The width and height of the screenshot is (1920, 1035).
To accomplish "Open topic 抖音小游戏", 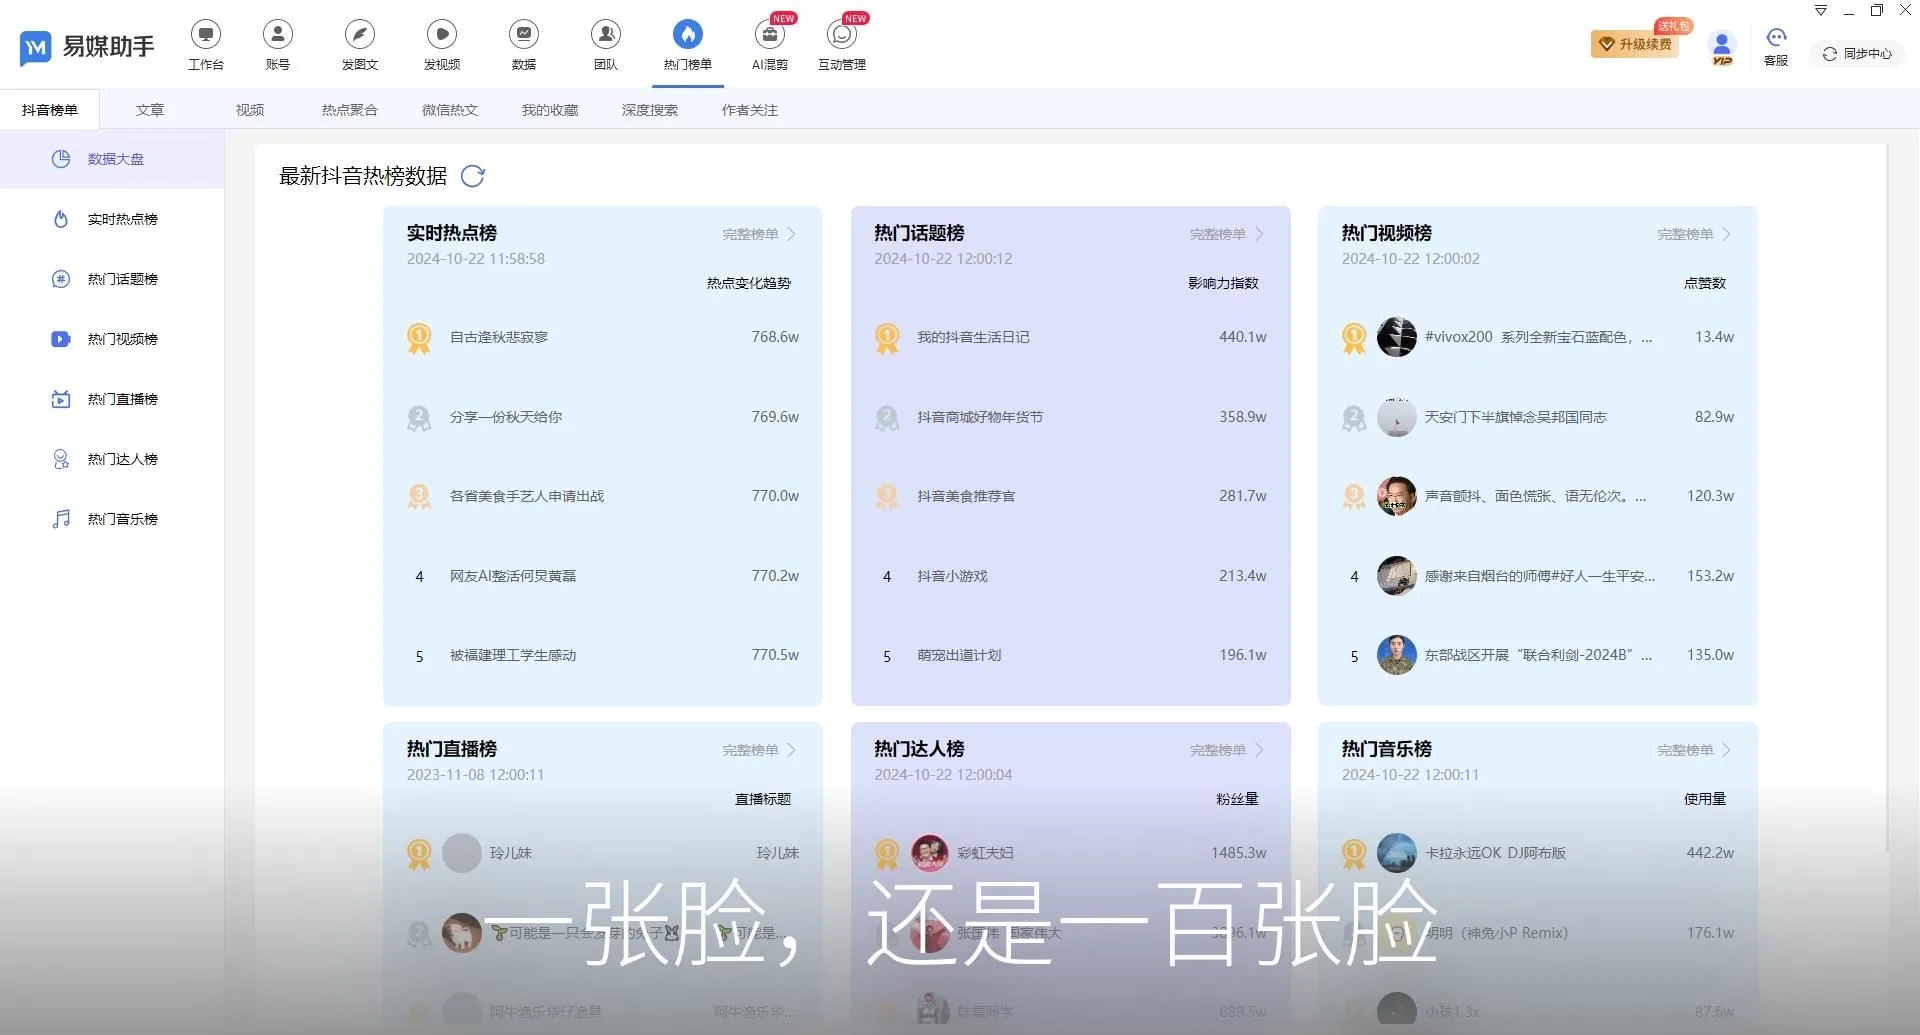I will pos(952,576).
